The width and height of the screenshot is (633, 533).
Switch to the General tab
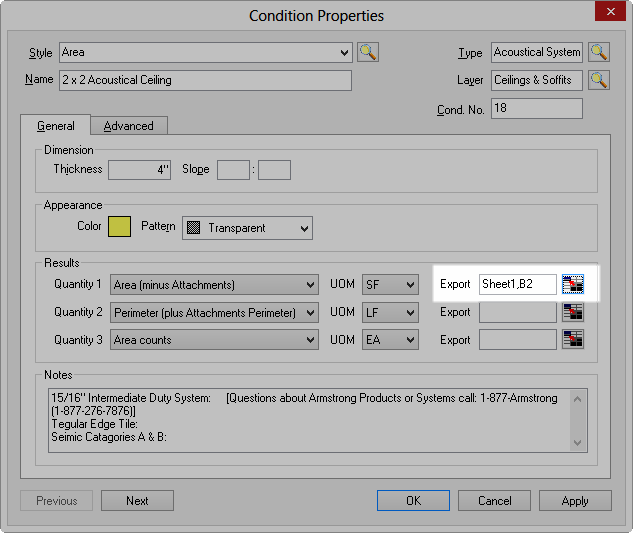click(56, 126)
